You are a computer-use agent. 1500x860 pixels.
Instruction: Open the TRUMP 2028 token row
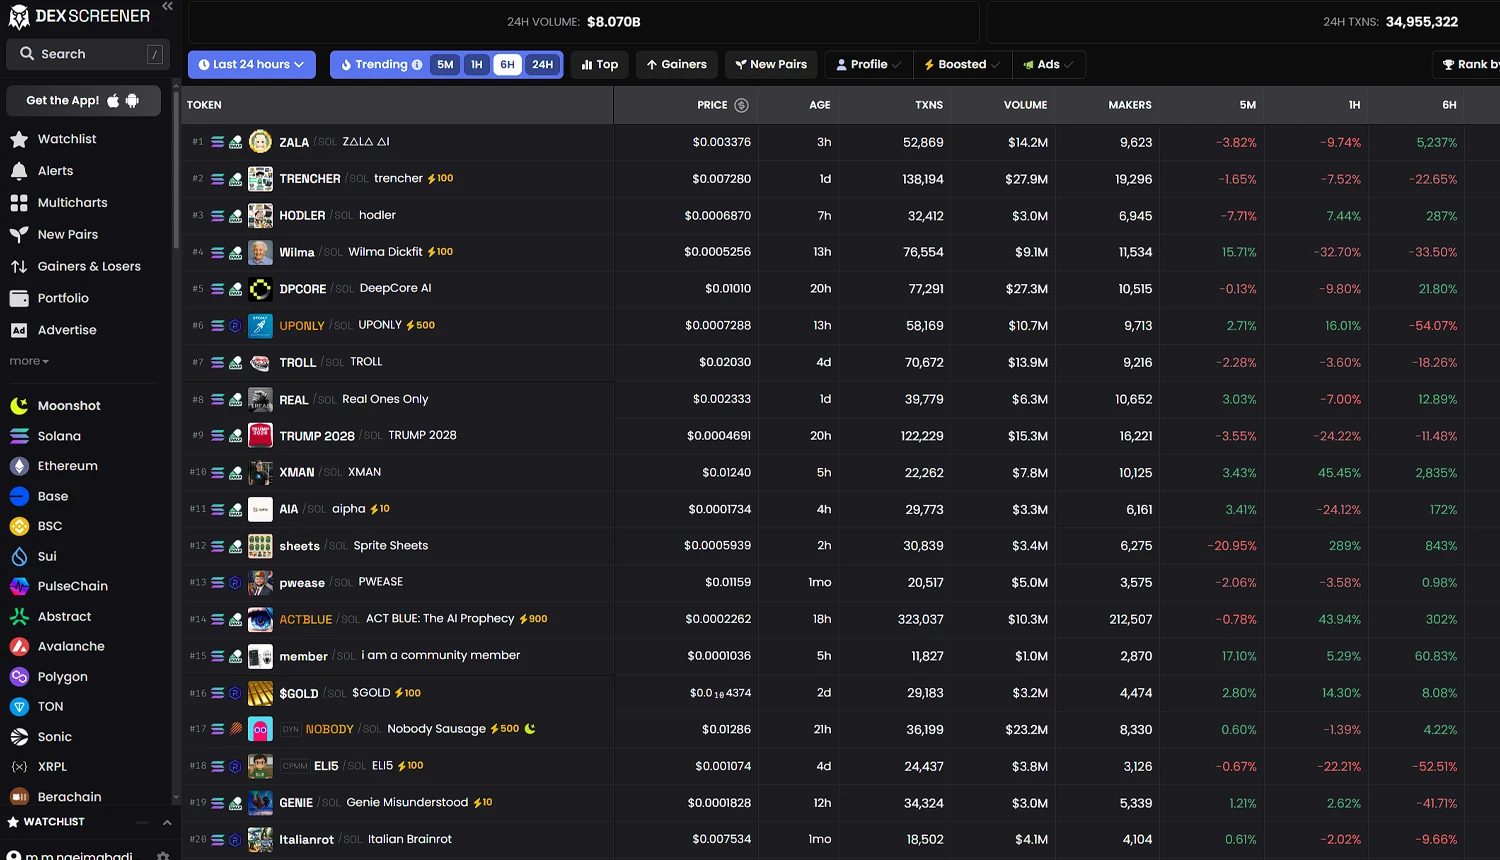[840, 436]
